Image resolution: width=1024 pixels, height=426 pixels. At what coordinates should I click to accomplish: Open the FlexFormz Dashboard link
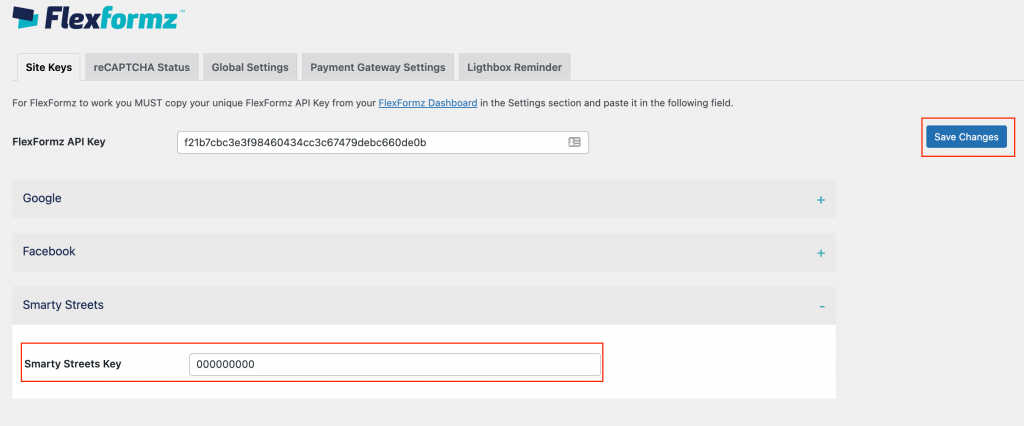click(x=427, y=103)
